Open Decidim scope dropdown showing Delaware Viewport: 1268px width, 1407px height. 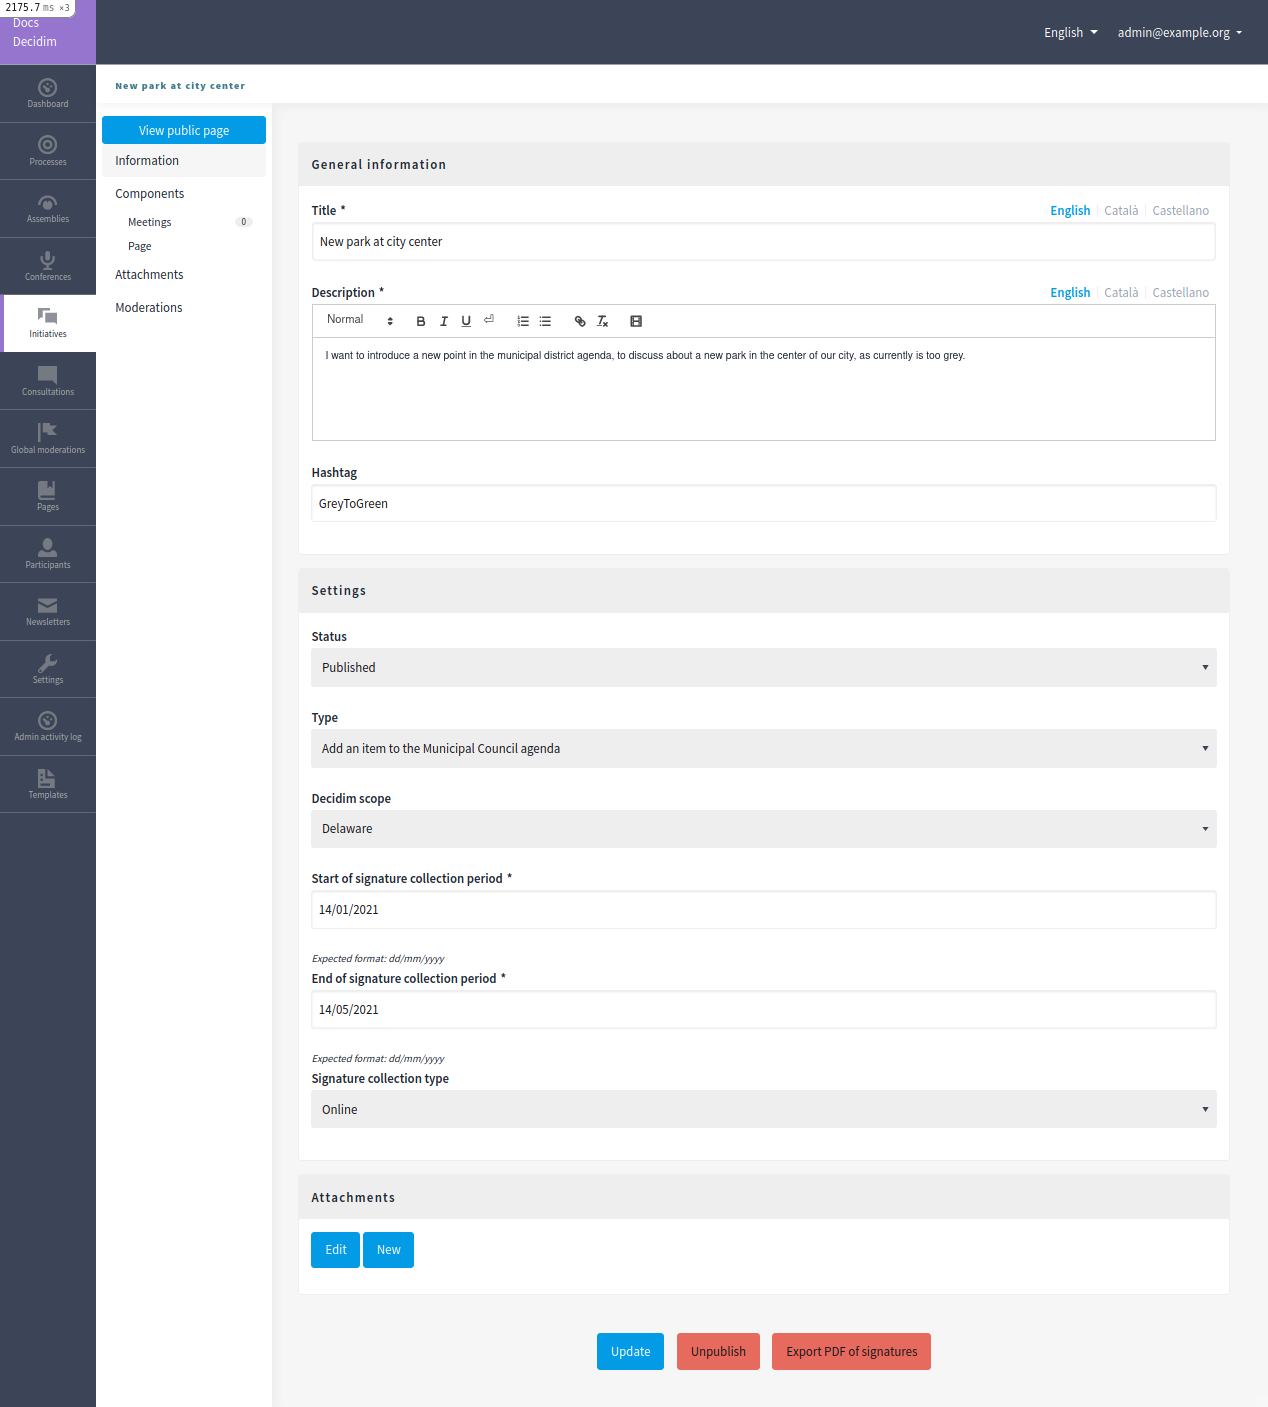click(x=764, y=829)
